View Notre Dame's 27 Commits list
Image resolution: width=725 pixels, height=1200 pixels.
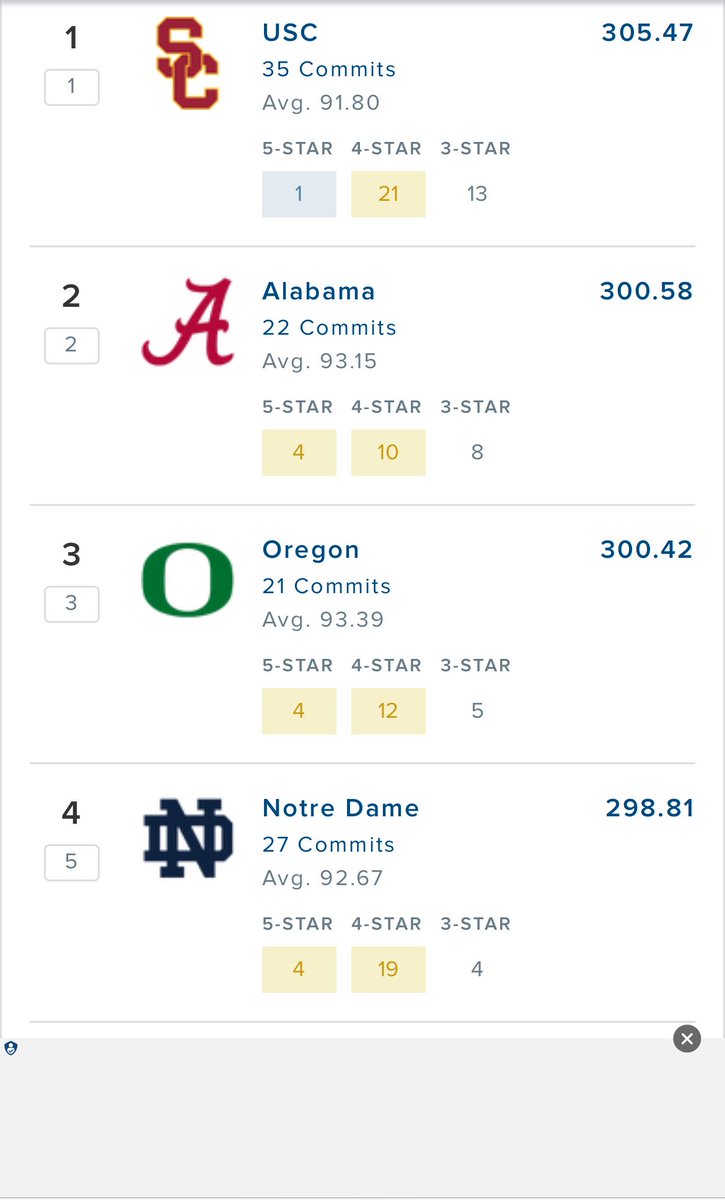328,844
